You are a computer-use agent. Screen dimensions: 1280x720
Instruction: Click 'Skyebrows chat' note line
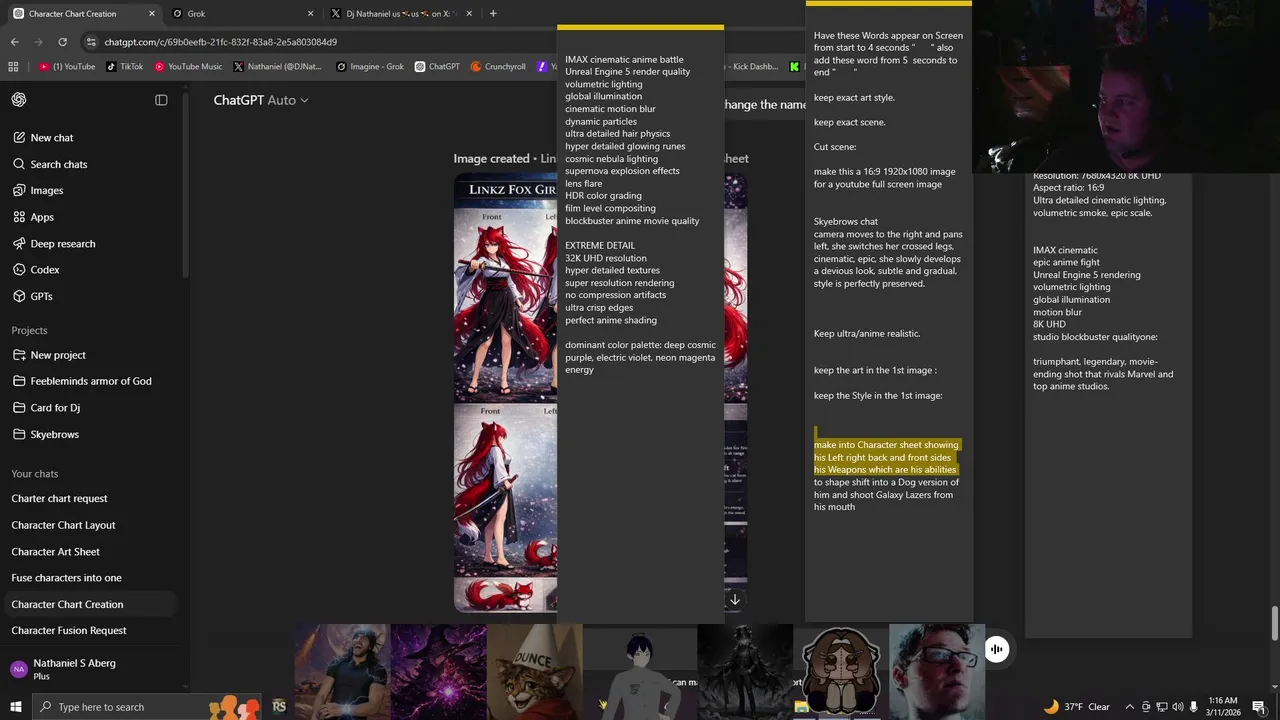pyautogui.click(x=845, y=222)
